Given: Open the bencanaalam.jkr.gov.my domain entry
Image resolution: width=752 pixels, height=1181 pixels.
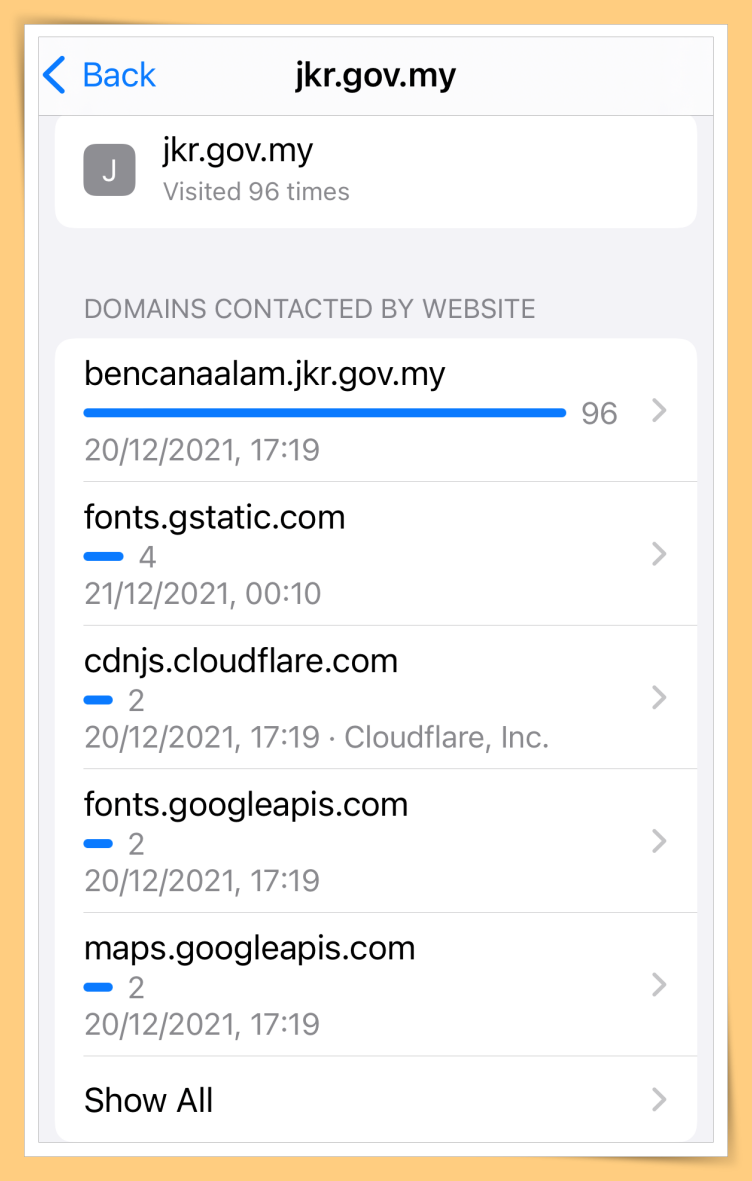Looking at the screenshot, I should click(375, 410).
